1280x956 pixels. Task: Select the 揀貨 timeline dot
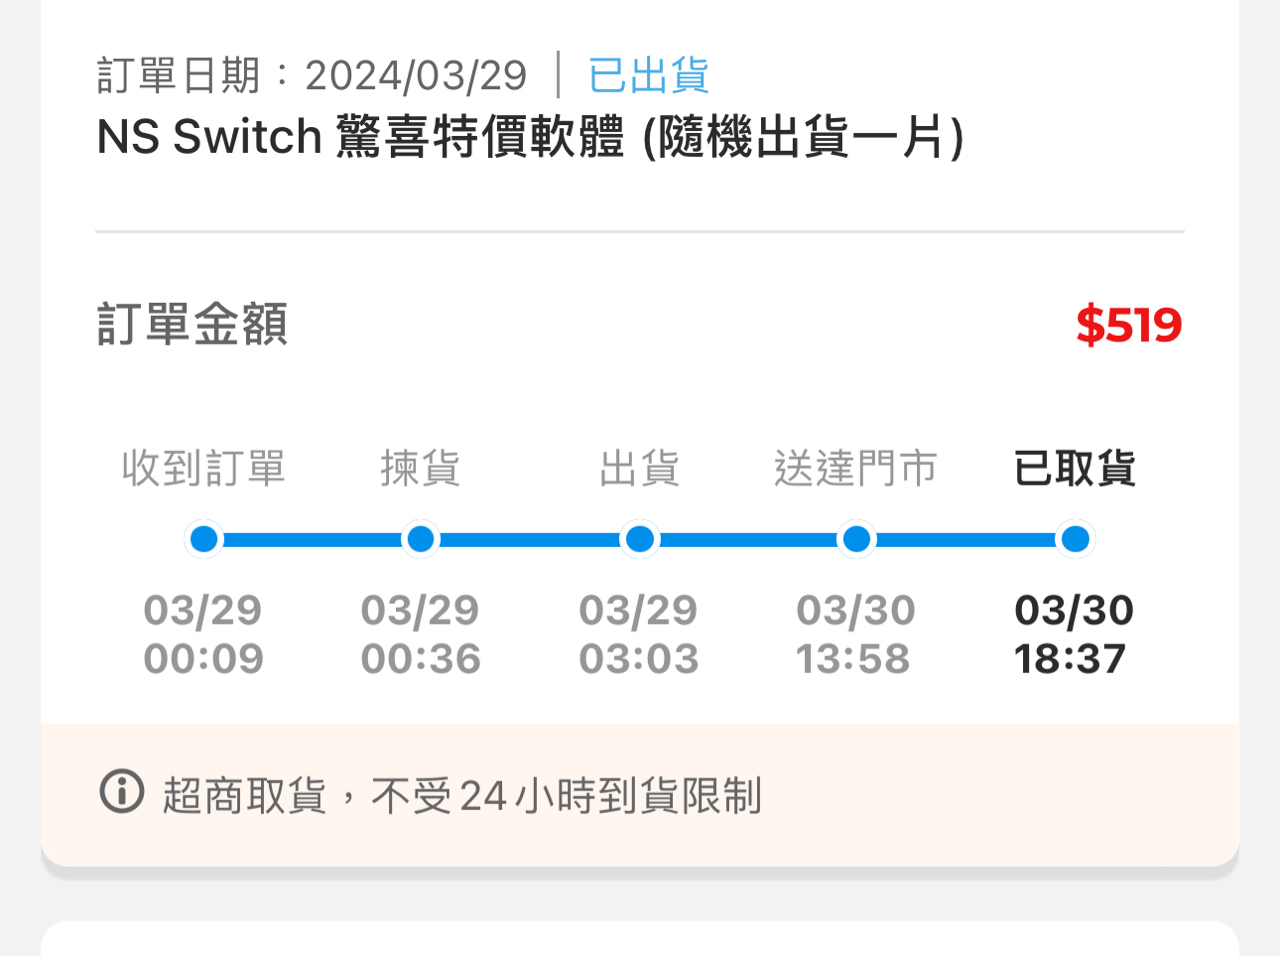point(421,539)
